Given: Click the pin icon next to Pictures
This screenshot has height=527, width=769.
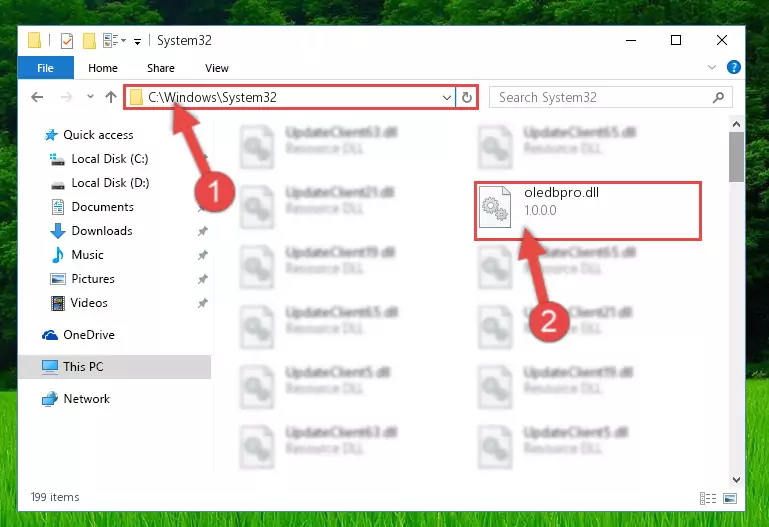Looking at the screenshot, I should point(203,279).
